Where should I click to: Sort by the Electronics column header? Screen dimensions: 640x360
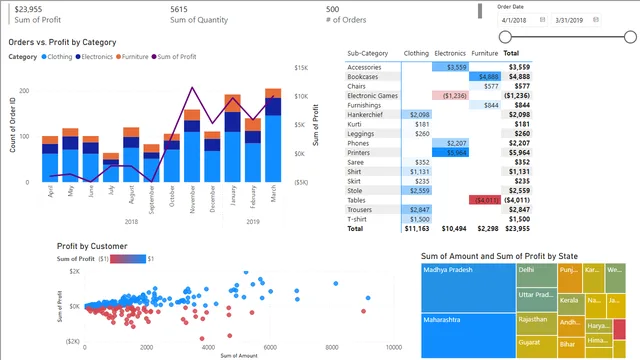(x=450, y=53)
